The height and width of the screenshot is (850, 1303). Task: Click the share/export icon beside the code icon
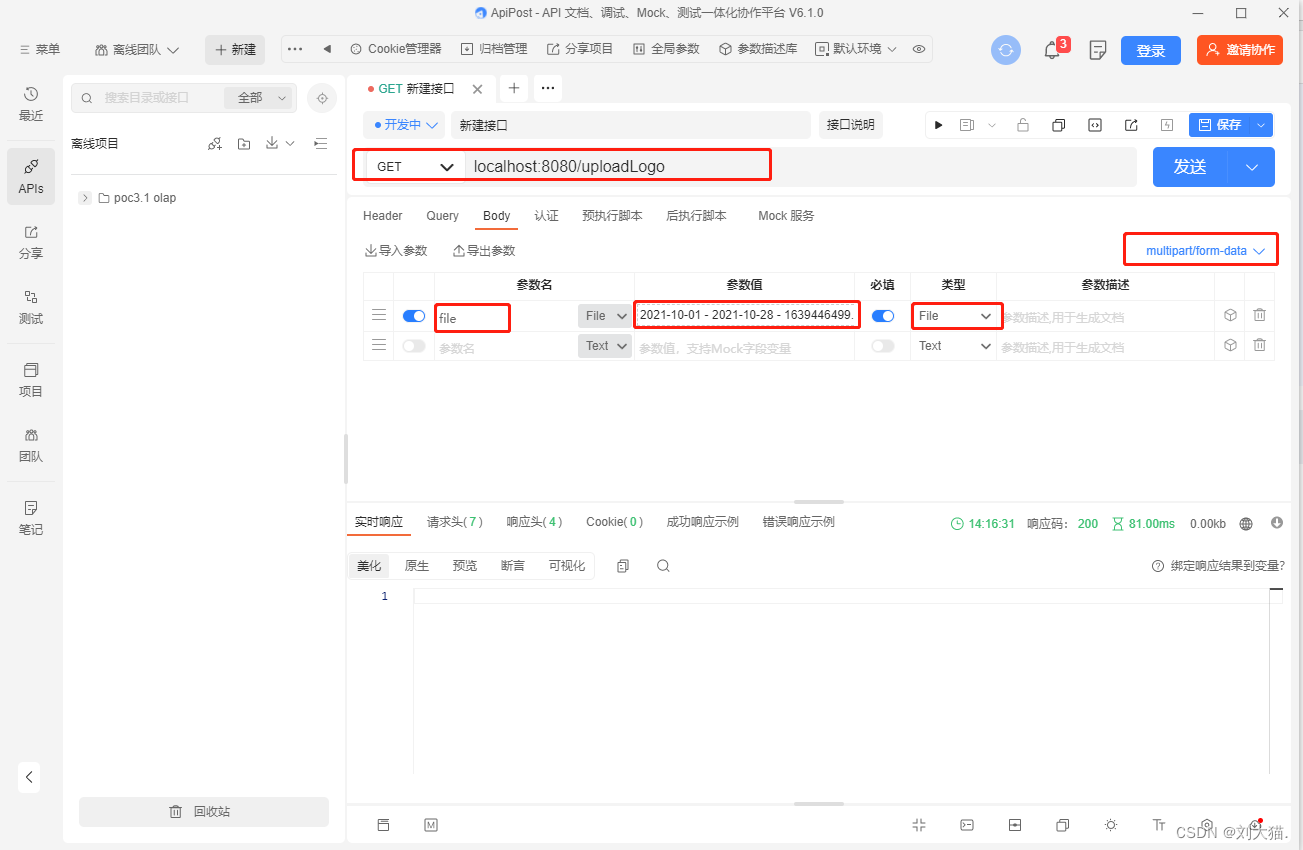point(1130,124)
